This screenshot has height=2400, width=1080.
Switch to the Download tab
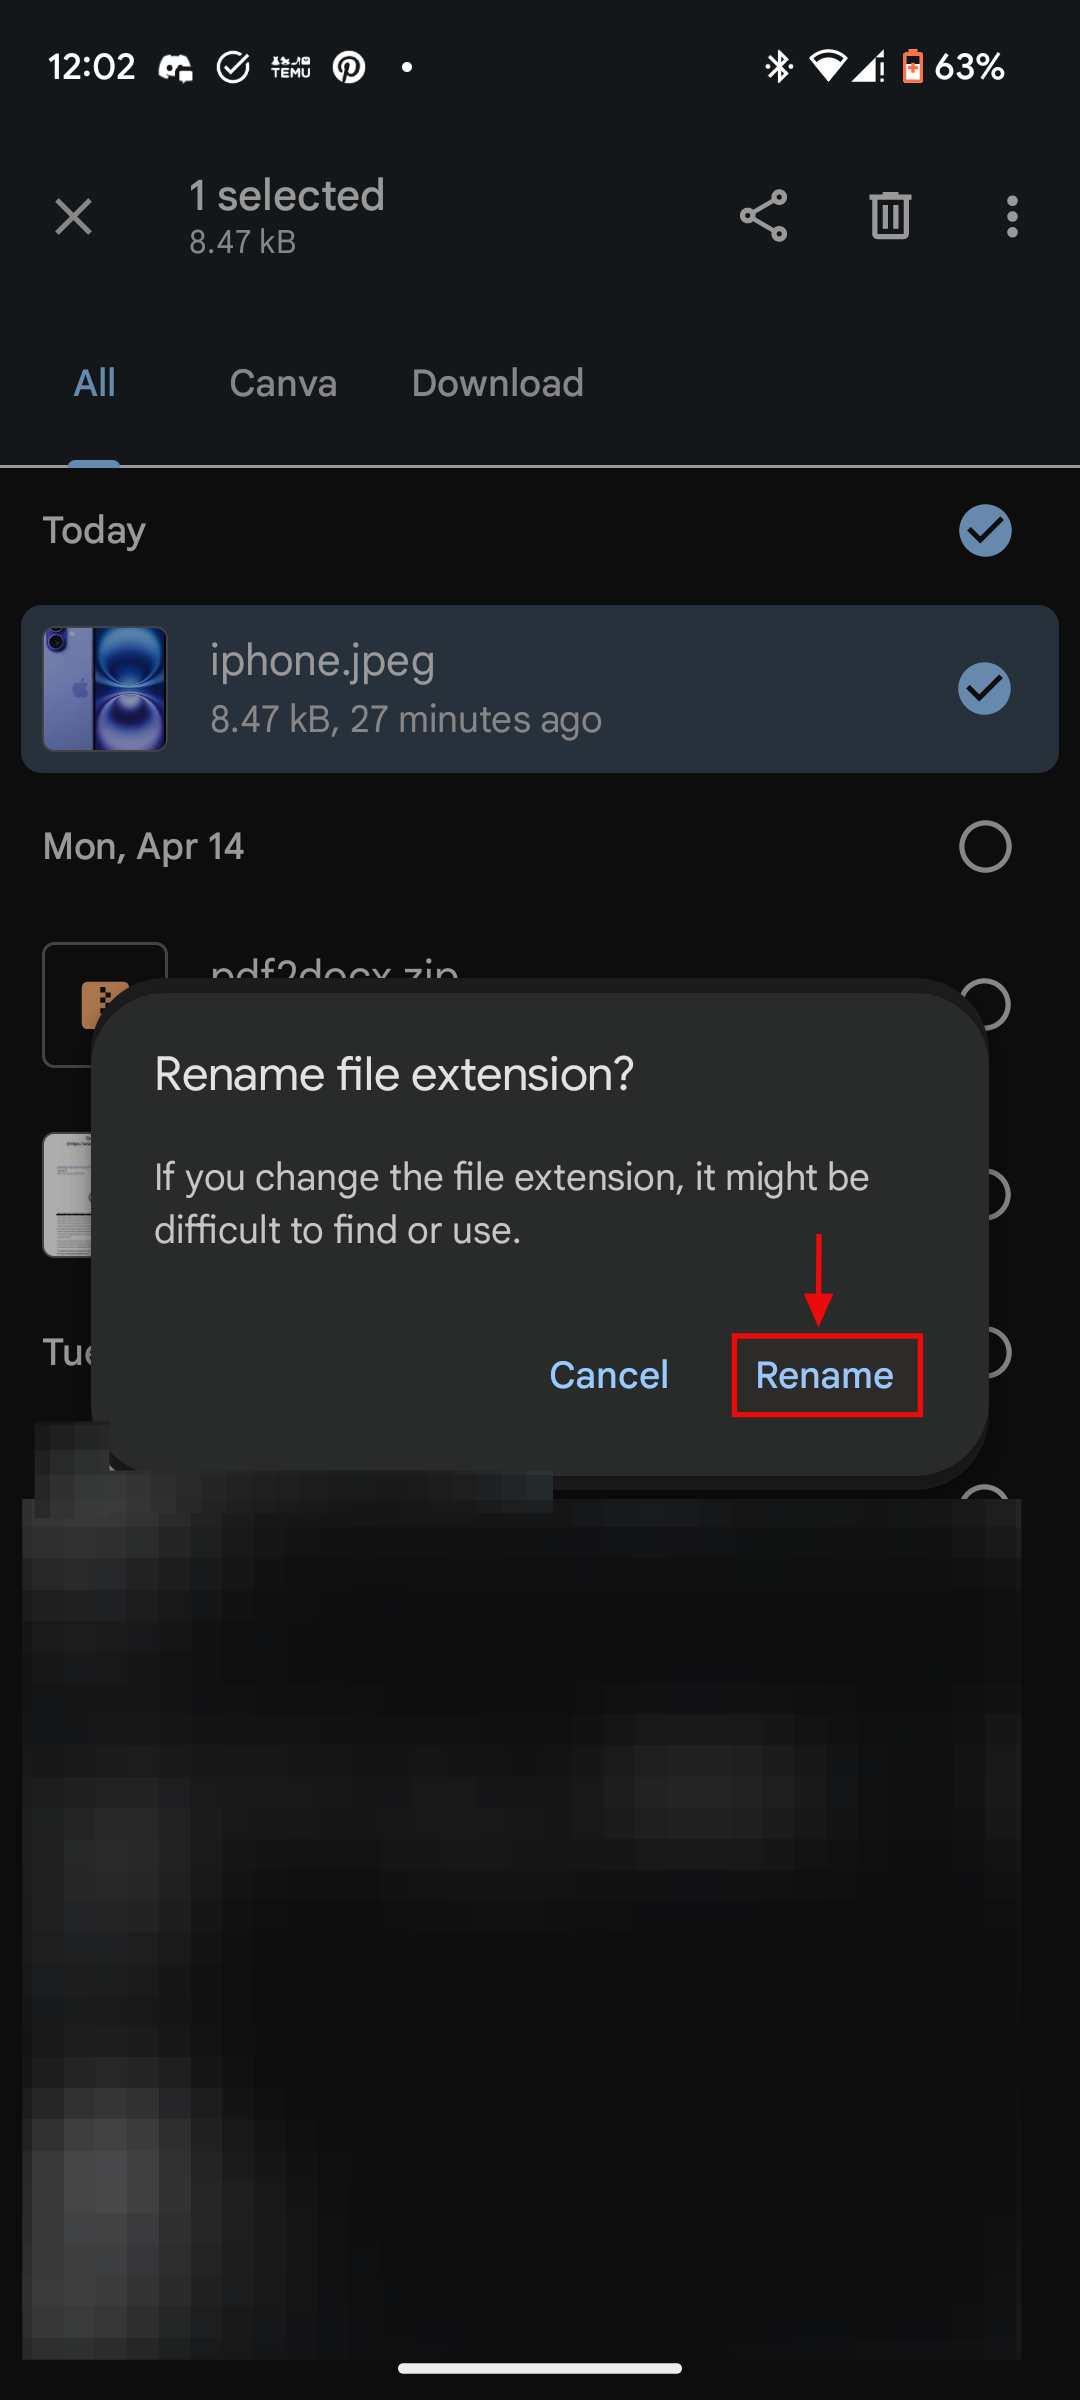497,383
